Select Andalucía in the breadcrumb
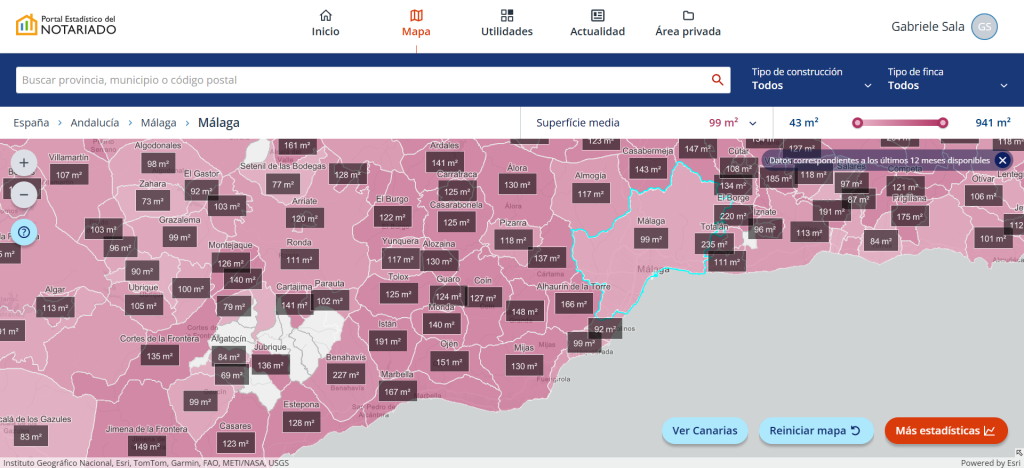Screen dimensions: 1024x468 pyautogui.click(x=94, y=123)
